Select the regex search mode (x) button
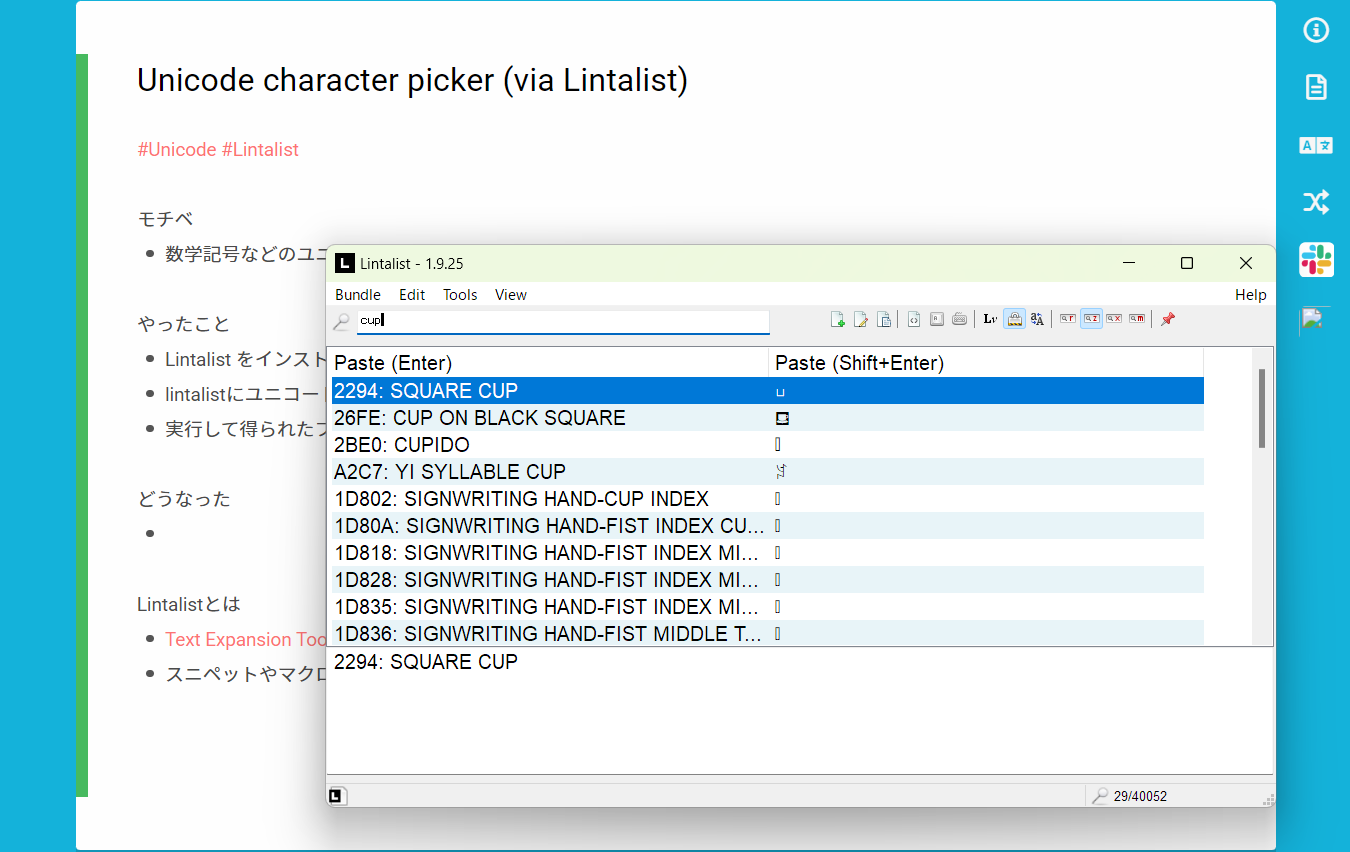 (1114, 319)
